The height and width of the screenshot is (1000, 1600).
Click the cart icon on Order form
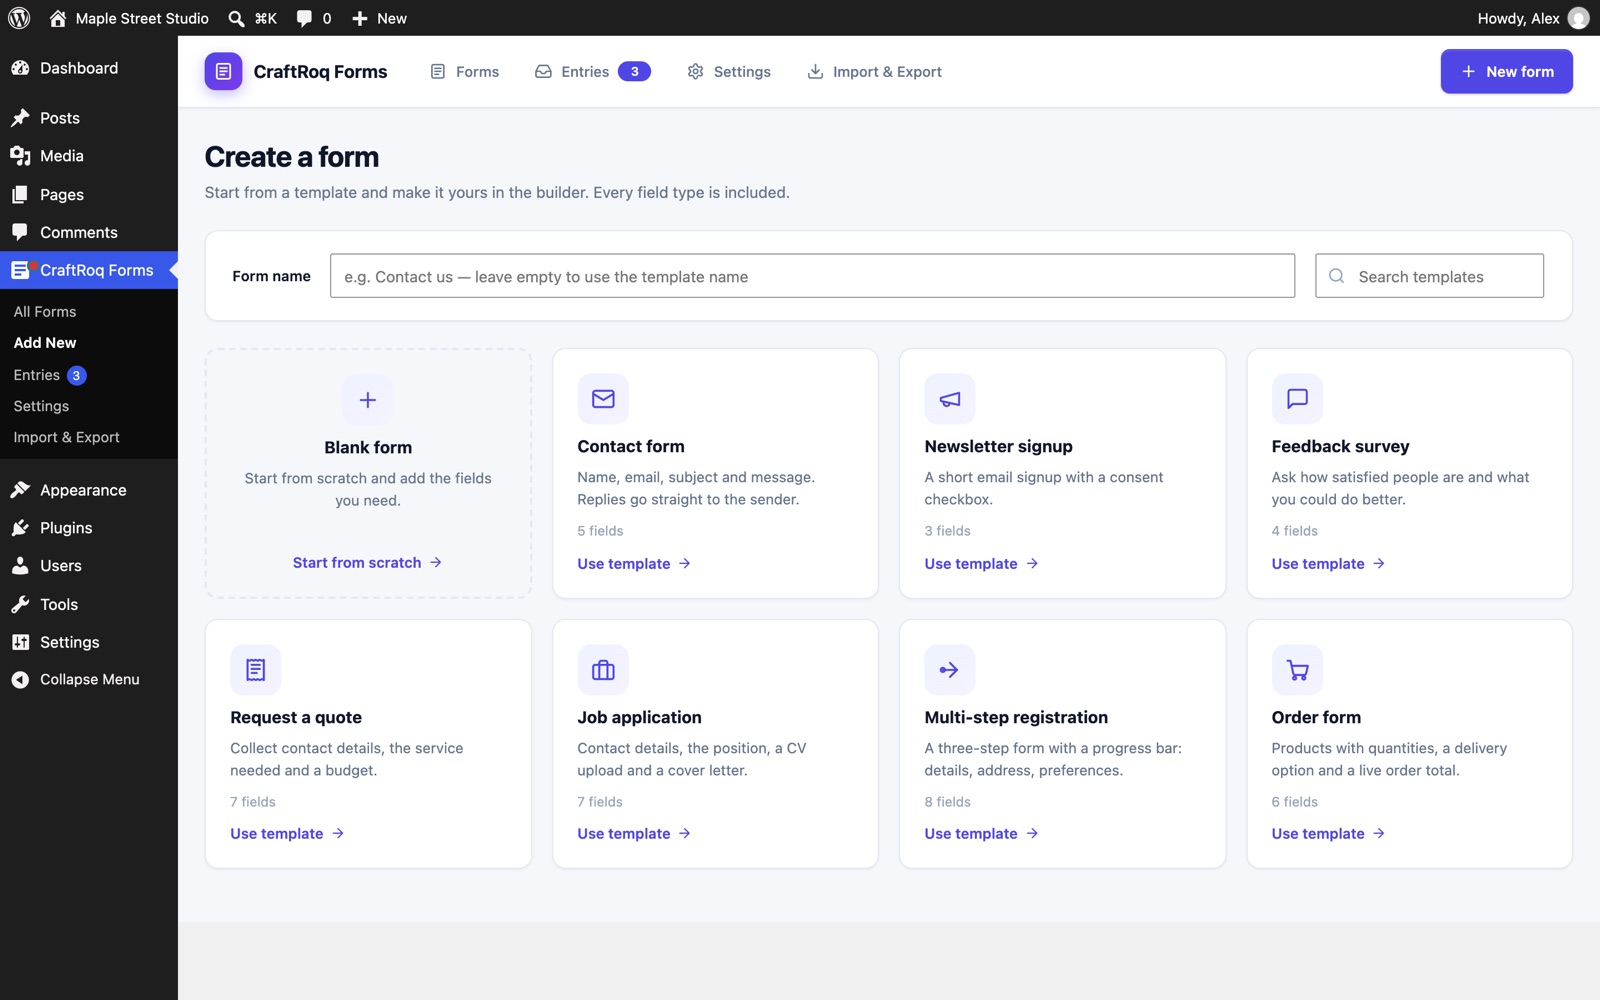(1297, 670)
